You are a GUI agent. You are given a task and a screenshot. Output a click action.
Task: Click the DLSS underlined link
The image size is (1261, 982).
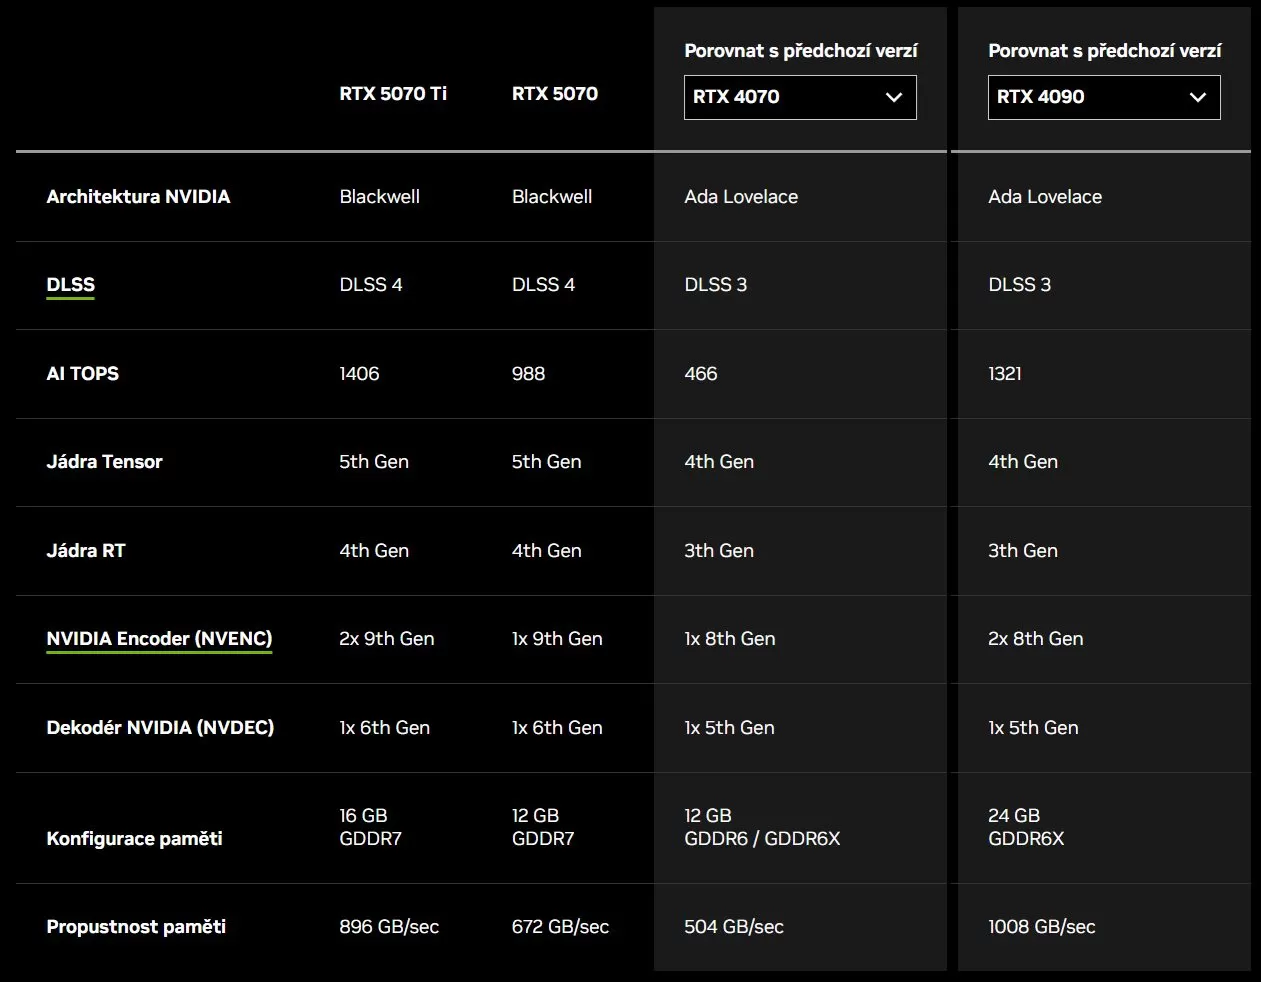point(71,285)
